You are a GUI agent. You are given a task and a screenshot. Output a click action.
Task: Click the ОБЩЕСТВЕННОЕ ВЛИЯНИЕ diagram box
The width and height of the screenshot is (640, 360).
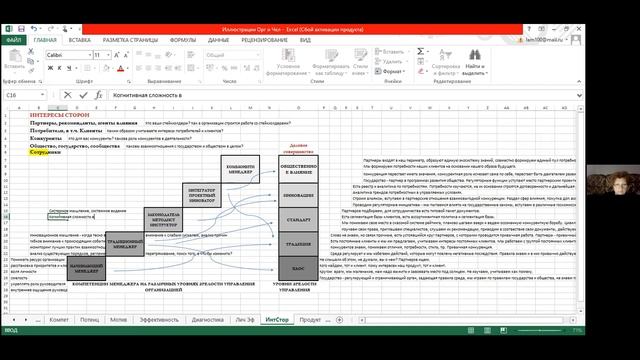[x=298, y=169]
